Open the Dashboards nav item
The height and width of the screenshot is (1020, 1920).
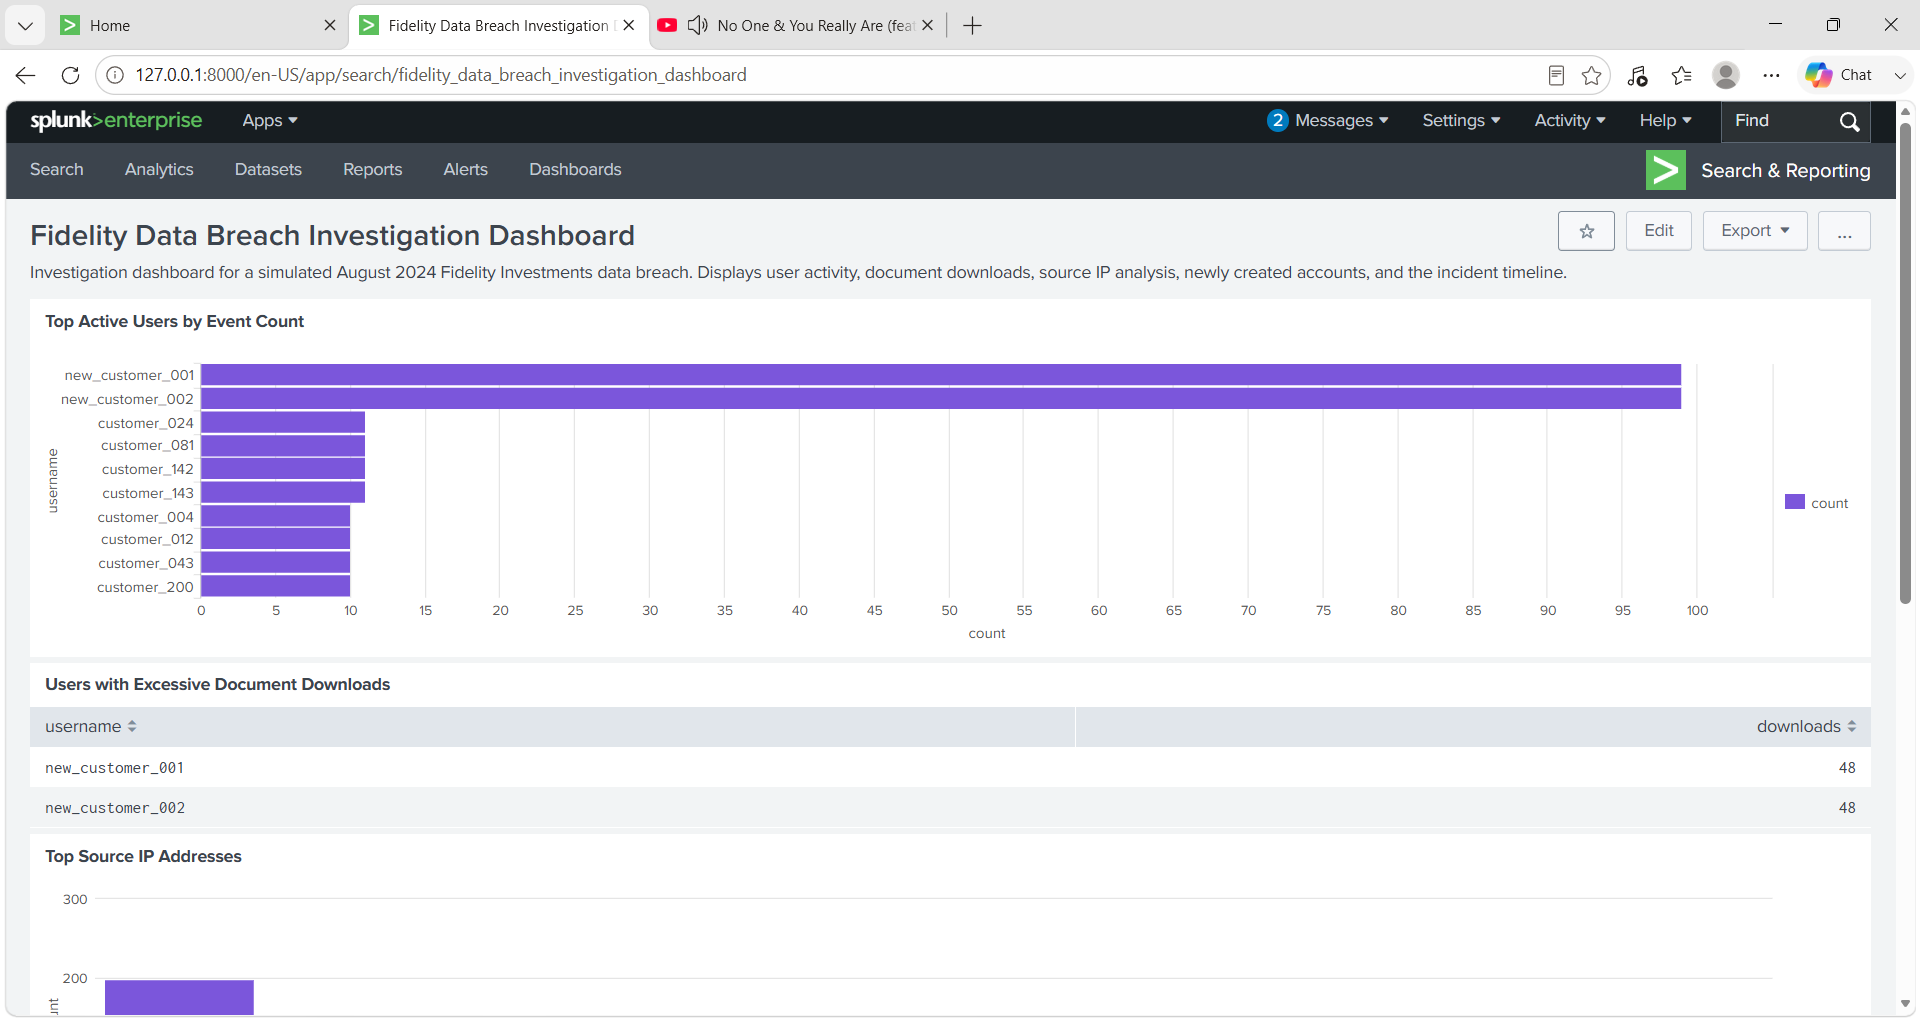tap(575, 170)
